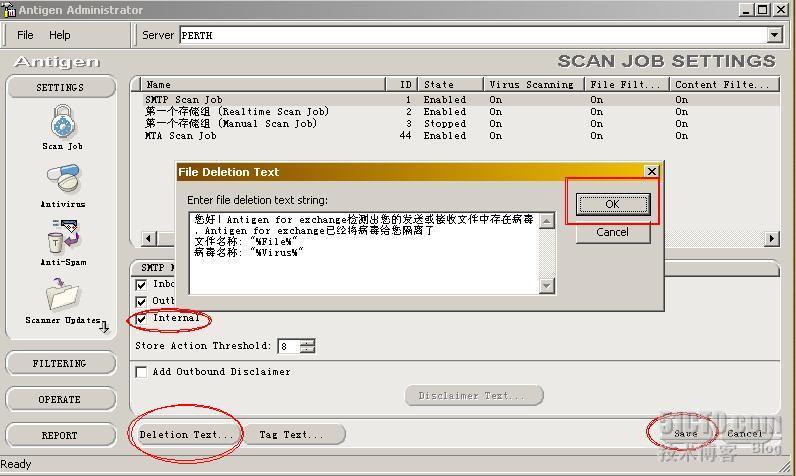
Task: Toggle the Inbound checkbox
Action: pyautogui.click(x=142, y=285)
